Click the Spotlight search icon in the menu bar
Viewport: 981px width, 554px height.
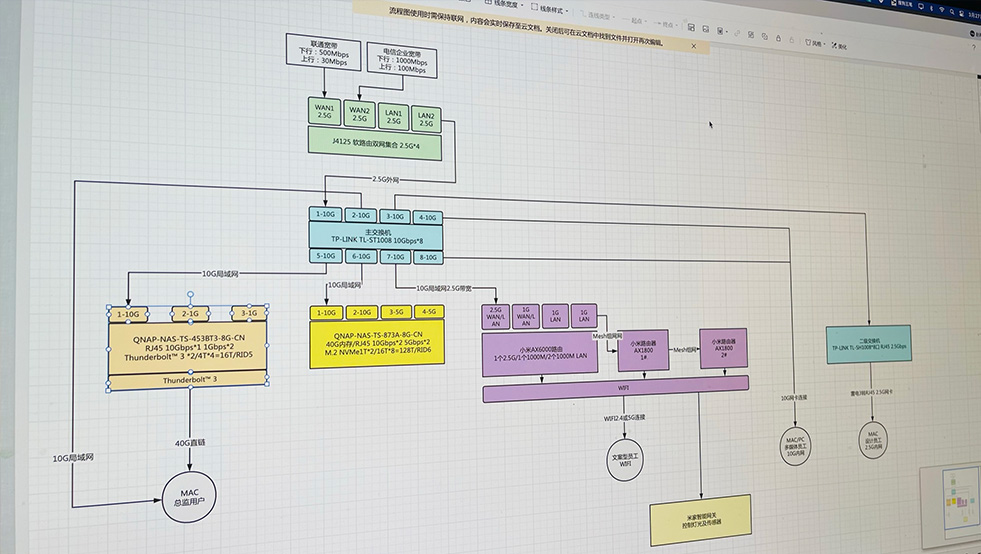pos(952,12)
